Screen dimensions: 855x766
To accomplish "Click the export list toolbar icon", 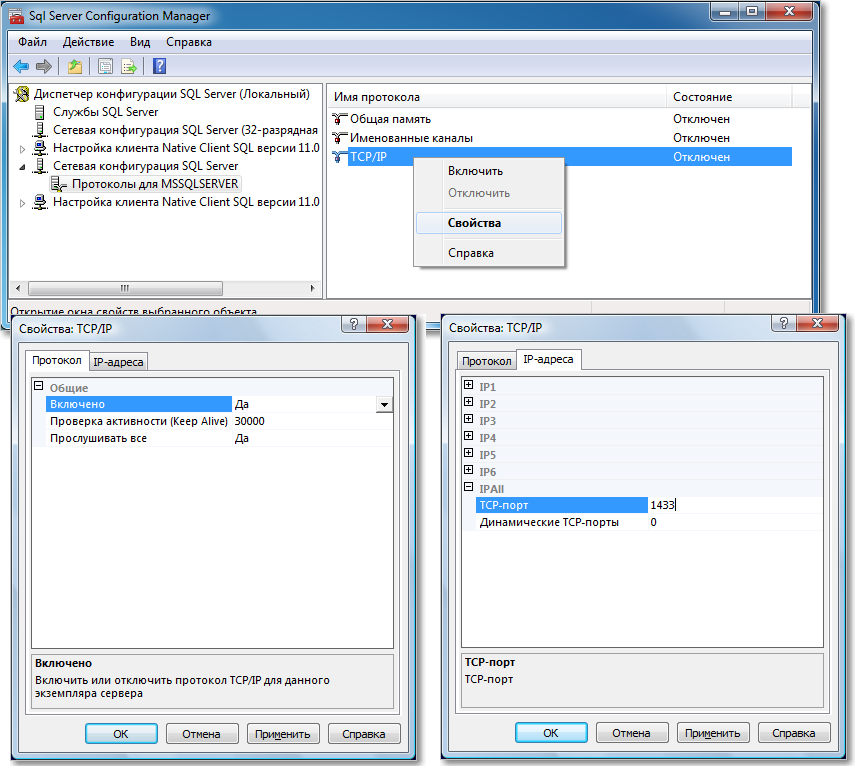I will 129,67.
